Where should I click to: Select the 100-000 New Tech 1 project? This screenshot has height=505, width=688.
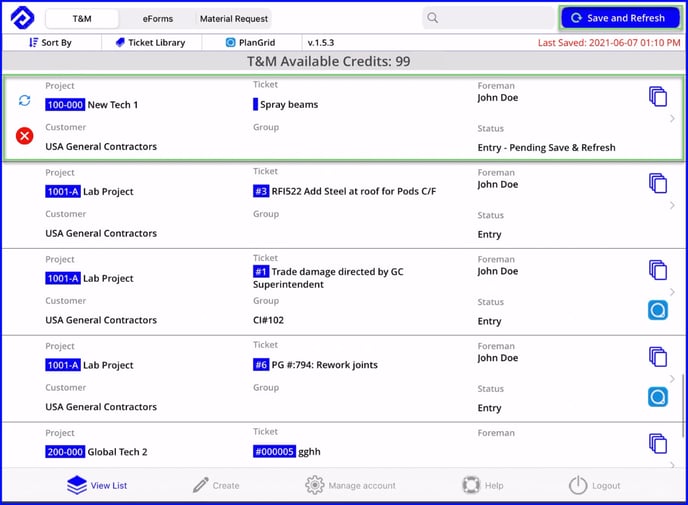coord(91,105)
